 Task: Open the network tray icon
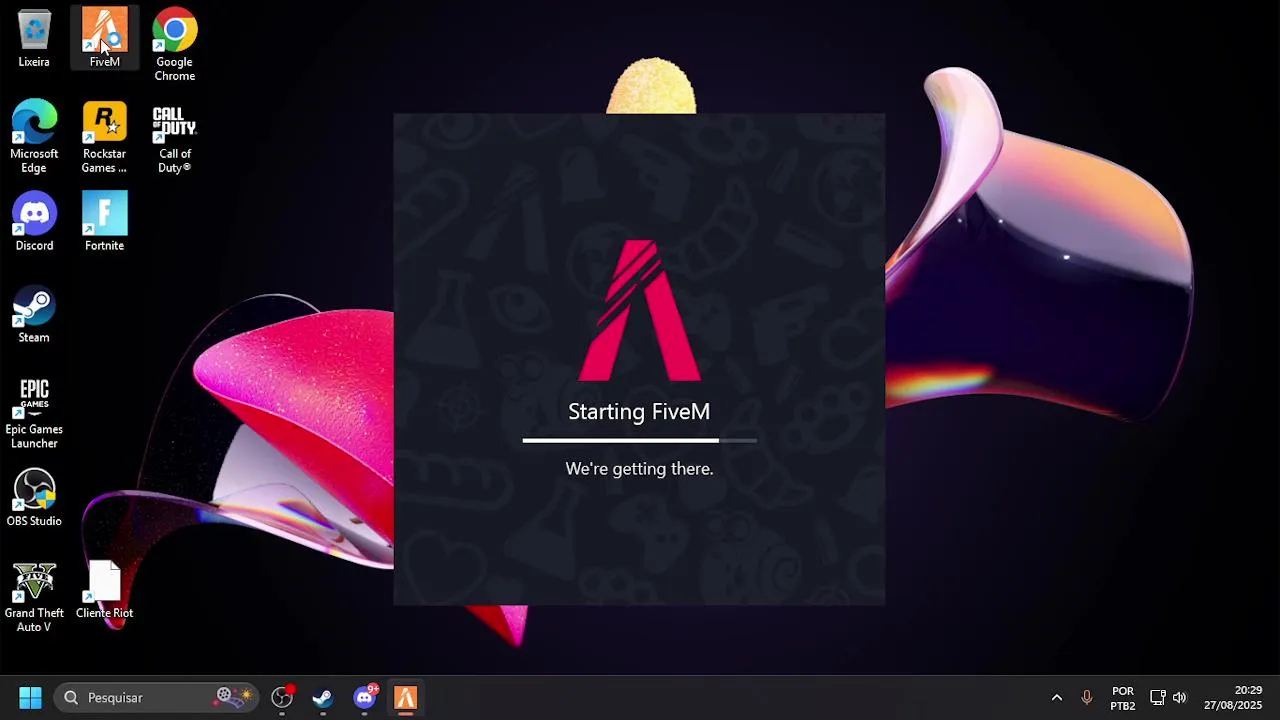pyautogui.click(x=1157, y=697)
